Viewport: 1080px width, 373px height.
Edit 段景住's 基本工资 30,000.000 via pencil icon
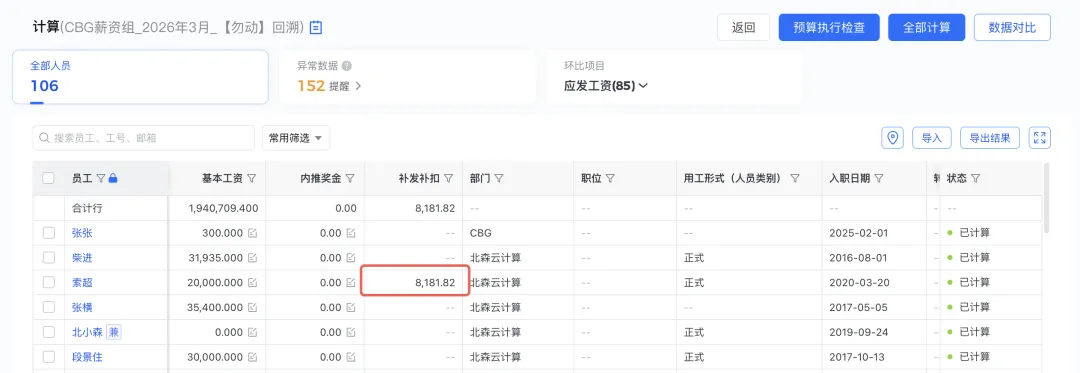(x=252, y=357)
